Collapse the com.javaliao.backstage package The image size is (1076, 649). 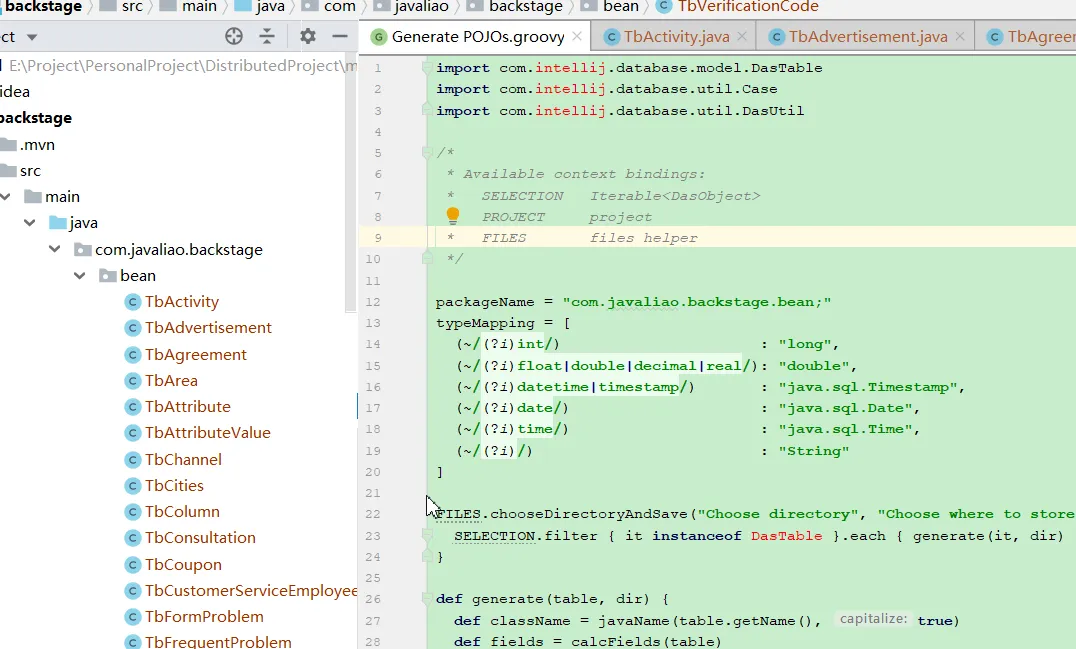[55, 249]
